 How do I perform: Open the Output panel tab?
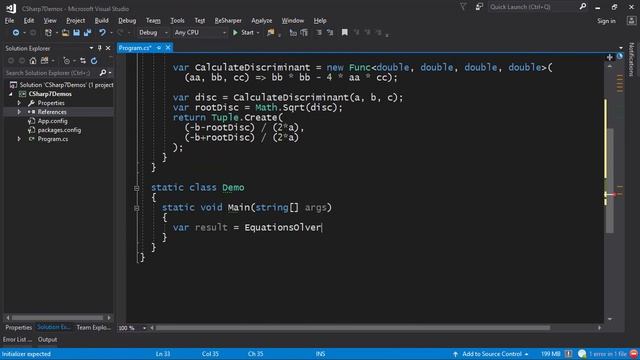pyautogui.click(x=47, y=340)
